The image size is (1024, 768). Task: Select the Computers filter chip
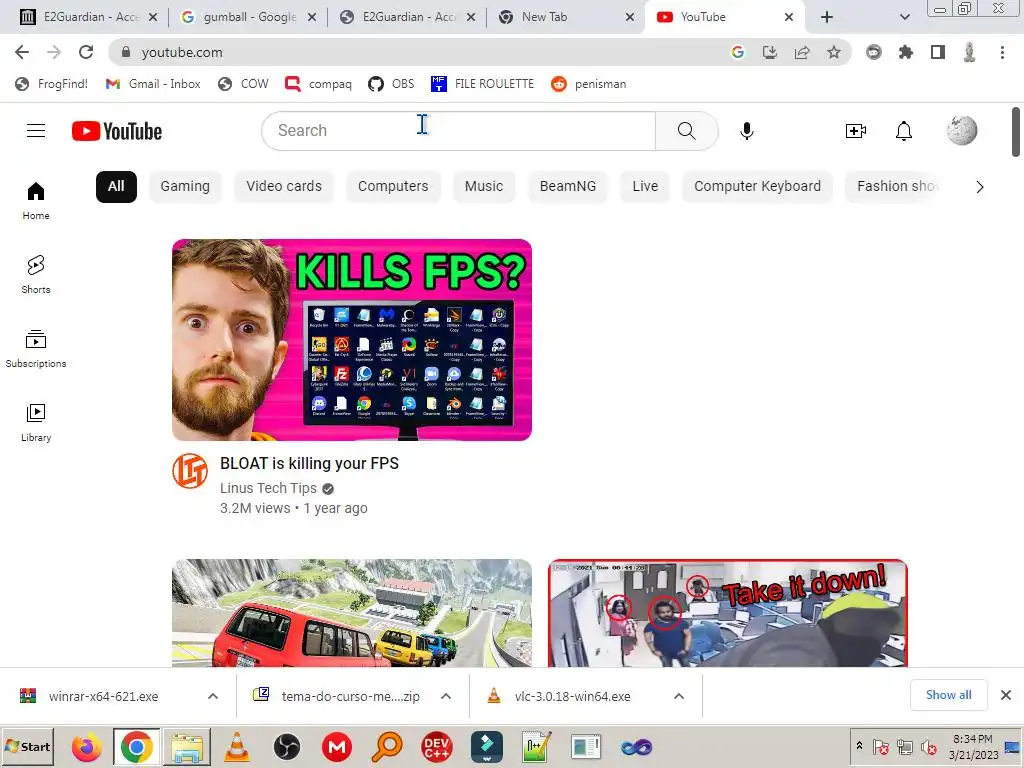coord(393,187)
